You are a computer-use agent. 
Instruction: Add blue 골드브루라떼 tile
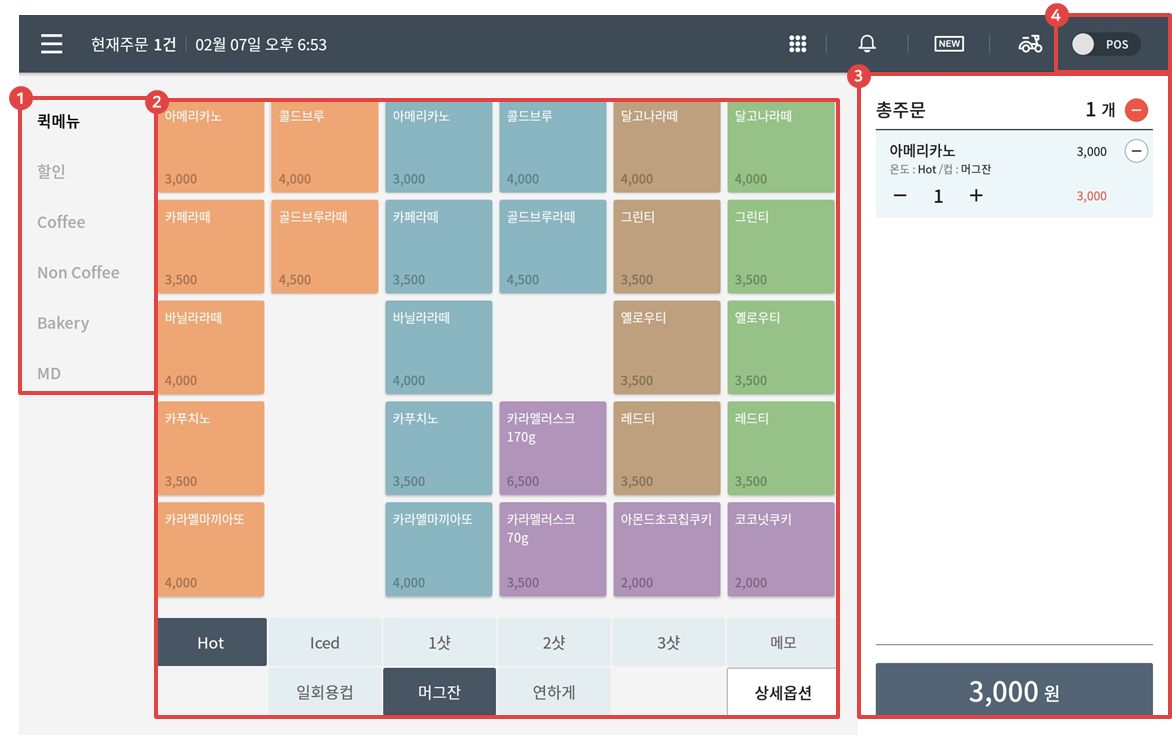pyautogui.click(x=553, y=246)
